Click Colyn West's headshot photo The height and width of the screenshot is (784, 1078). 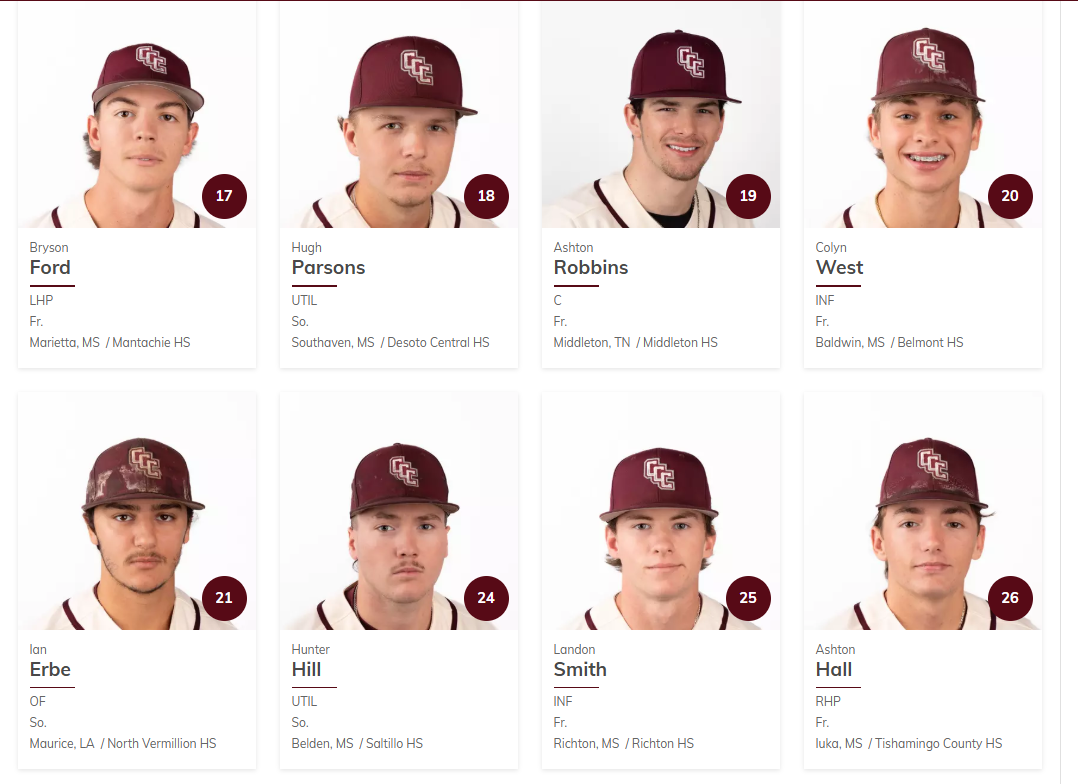point(922,118)
